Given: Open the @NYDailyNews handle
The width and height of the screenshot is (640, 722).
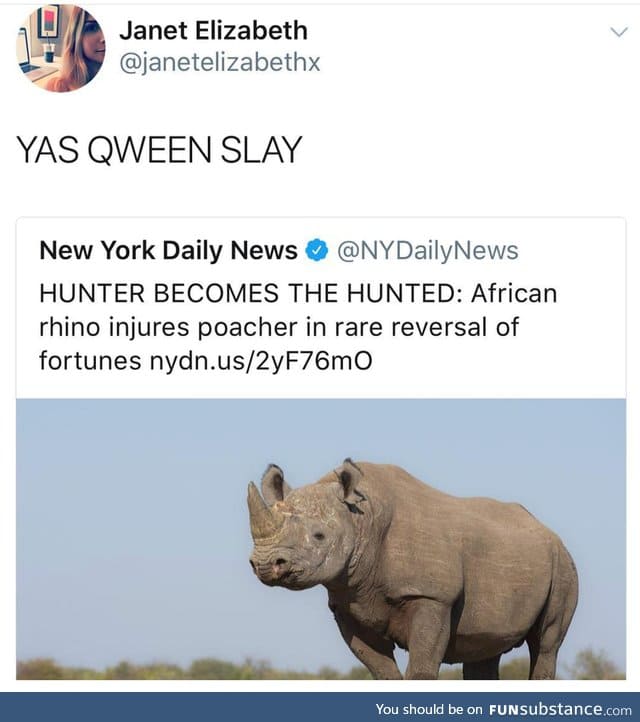Looking at the screenshot, I should pyautogui.click(x=428, y=251).
